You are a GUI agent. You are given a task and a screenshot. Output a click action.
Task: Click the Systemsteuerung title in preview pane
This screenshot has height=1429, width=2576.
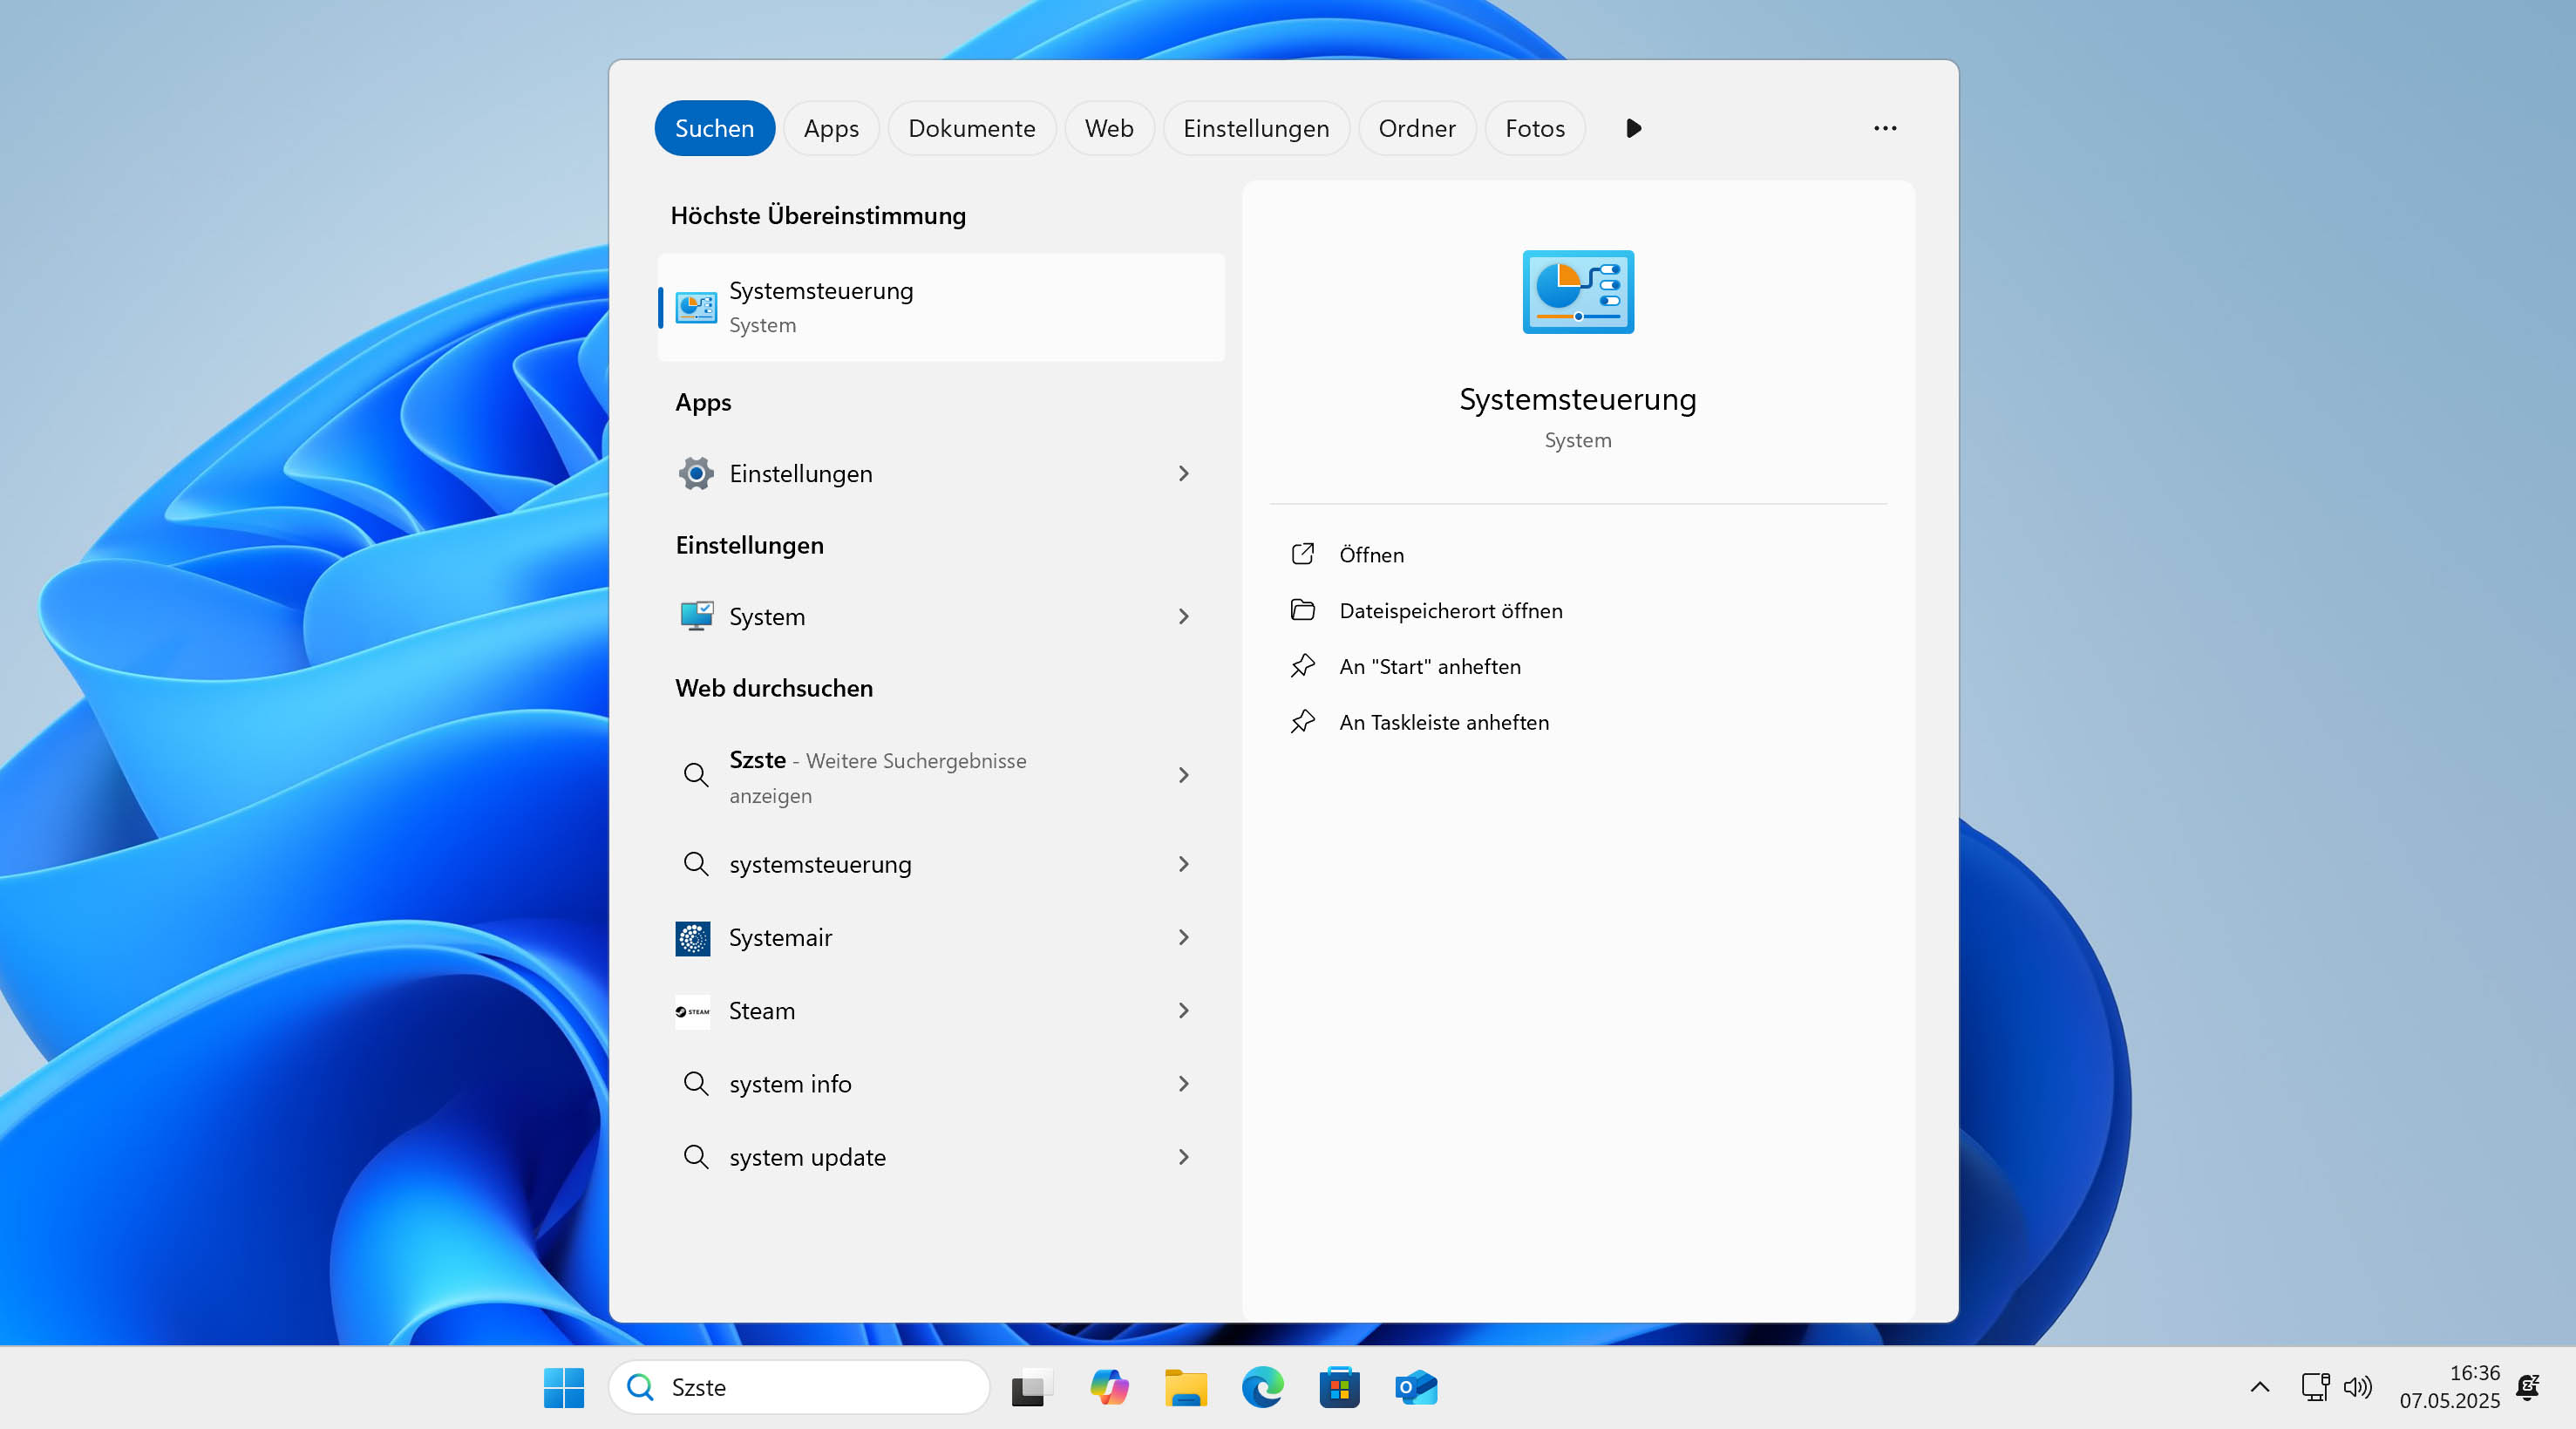pyautogui.click(x=1577, y=399)
